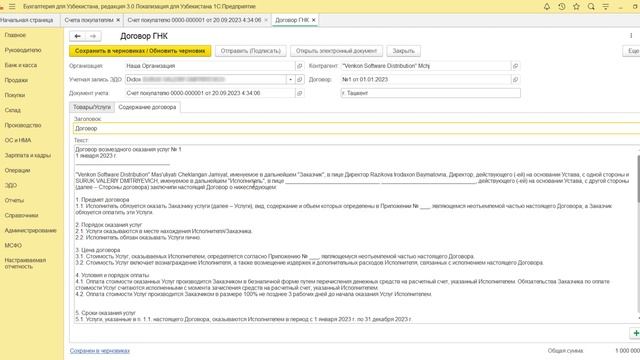Click the Договор №1 input field
Viewport: 640px width, 360px height.
426,80
